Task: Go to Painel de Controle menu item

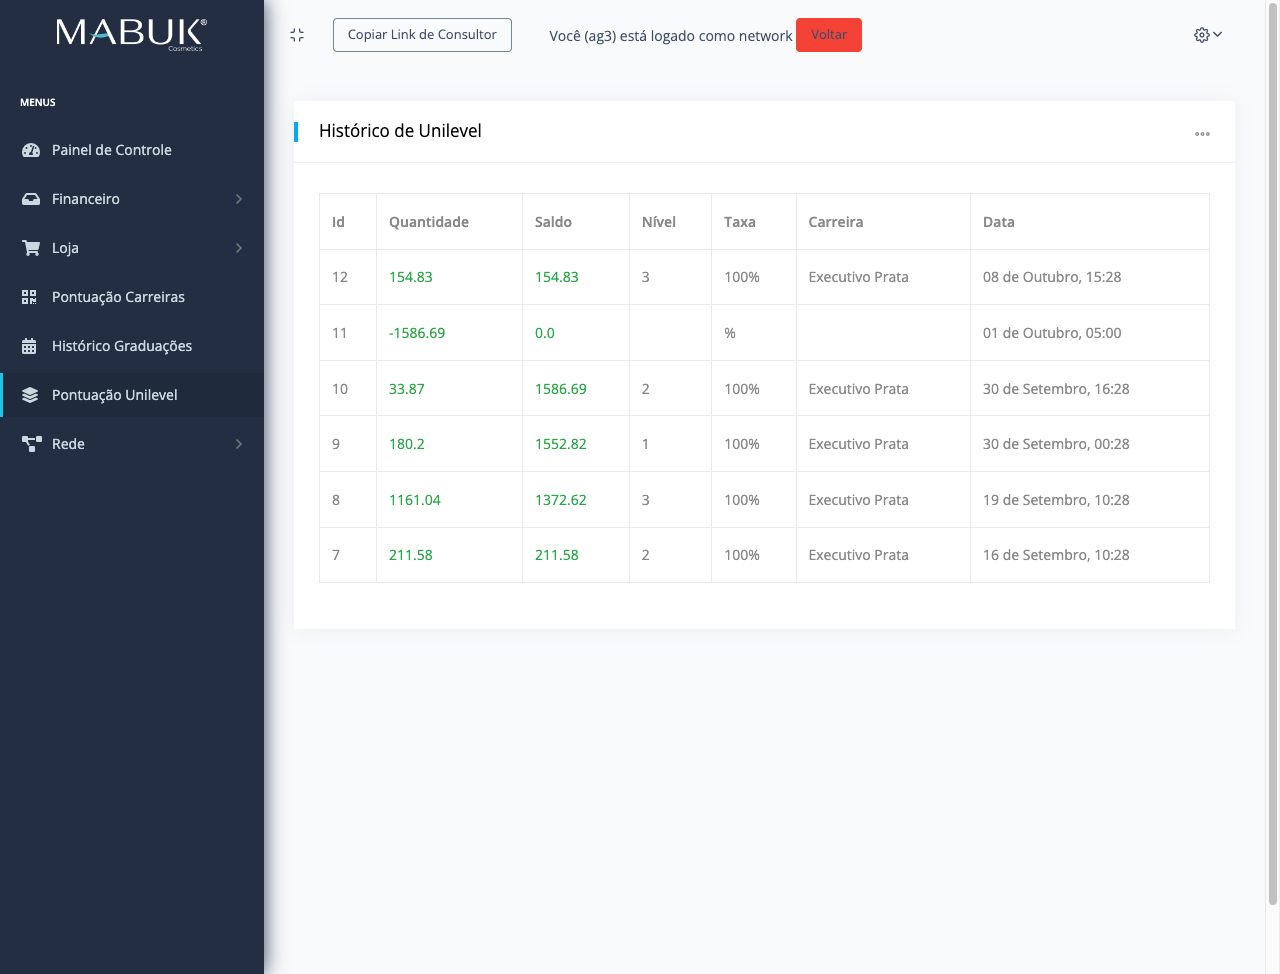Action: (x=112, y=150)
